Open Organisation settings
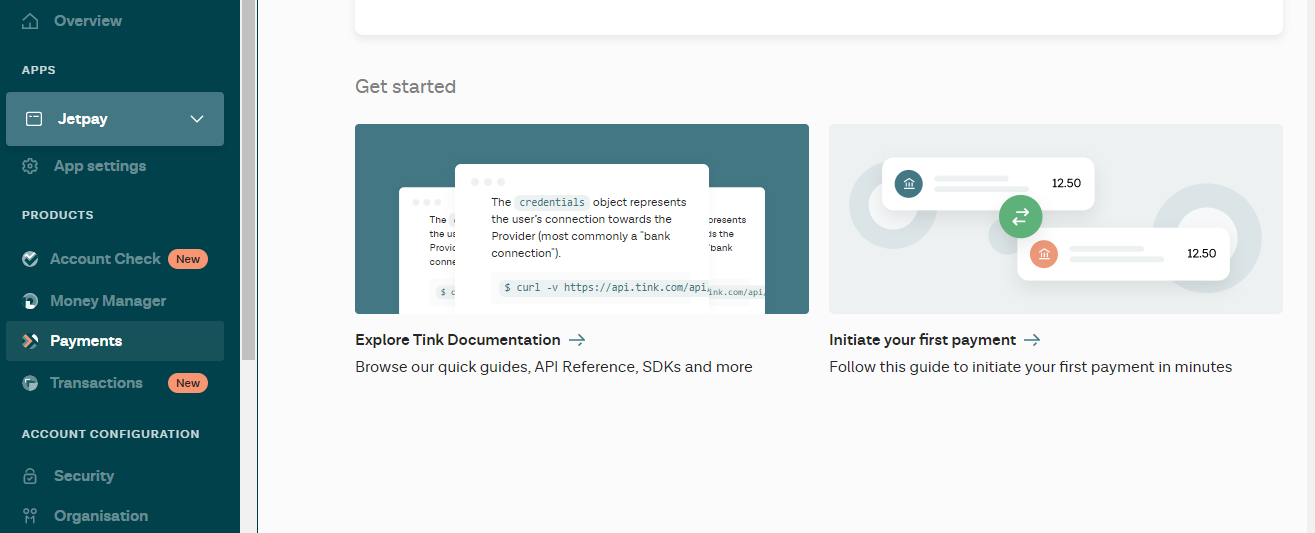The height and width of the screenshot is (533, 1315). point(101,516)
